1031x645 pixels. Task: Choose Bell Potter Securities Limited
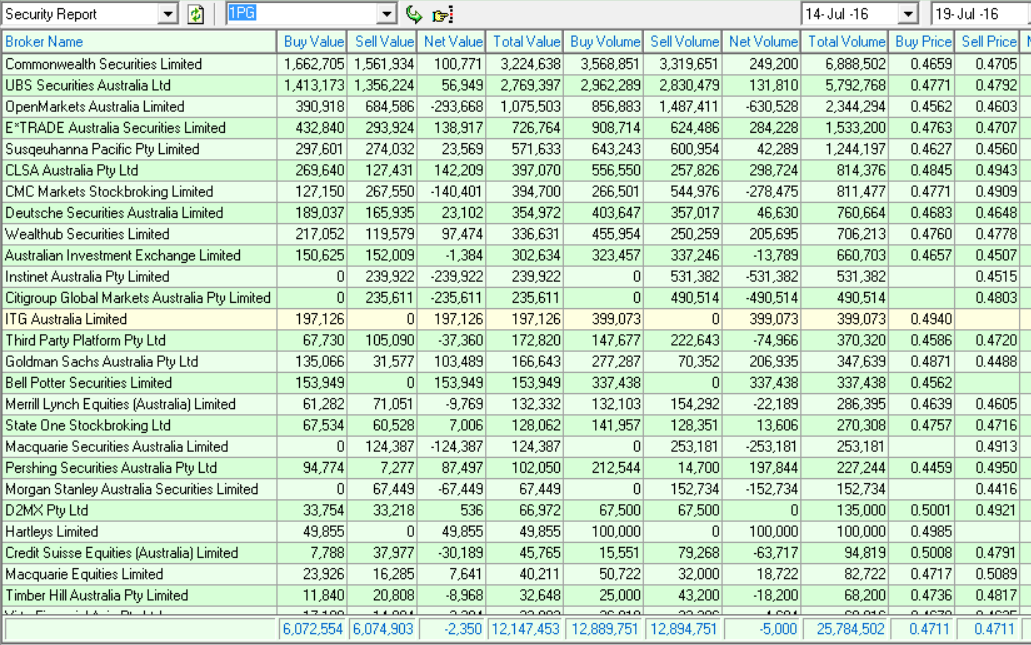coord(88,383)
